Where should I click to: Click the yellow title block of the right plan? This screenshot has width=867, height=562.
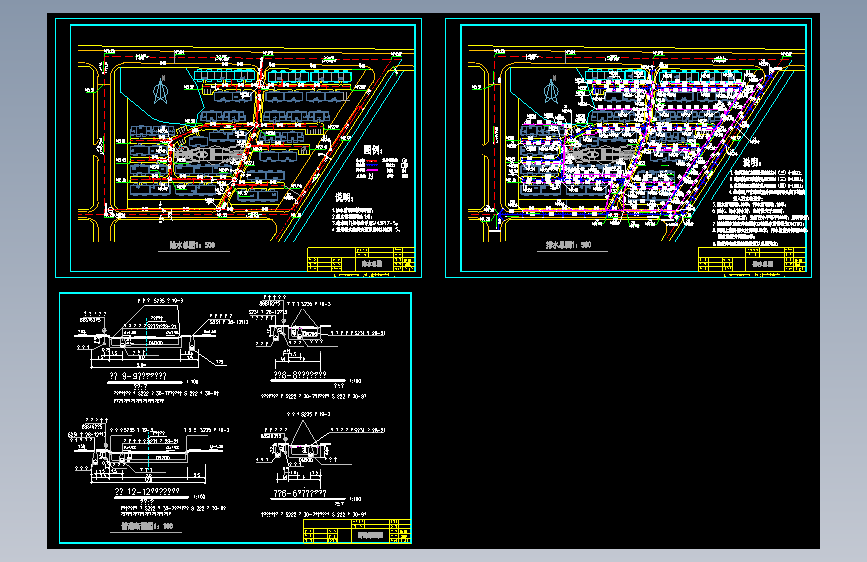coord(752,260)
